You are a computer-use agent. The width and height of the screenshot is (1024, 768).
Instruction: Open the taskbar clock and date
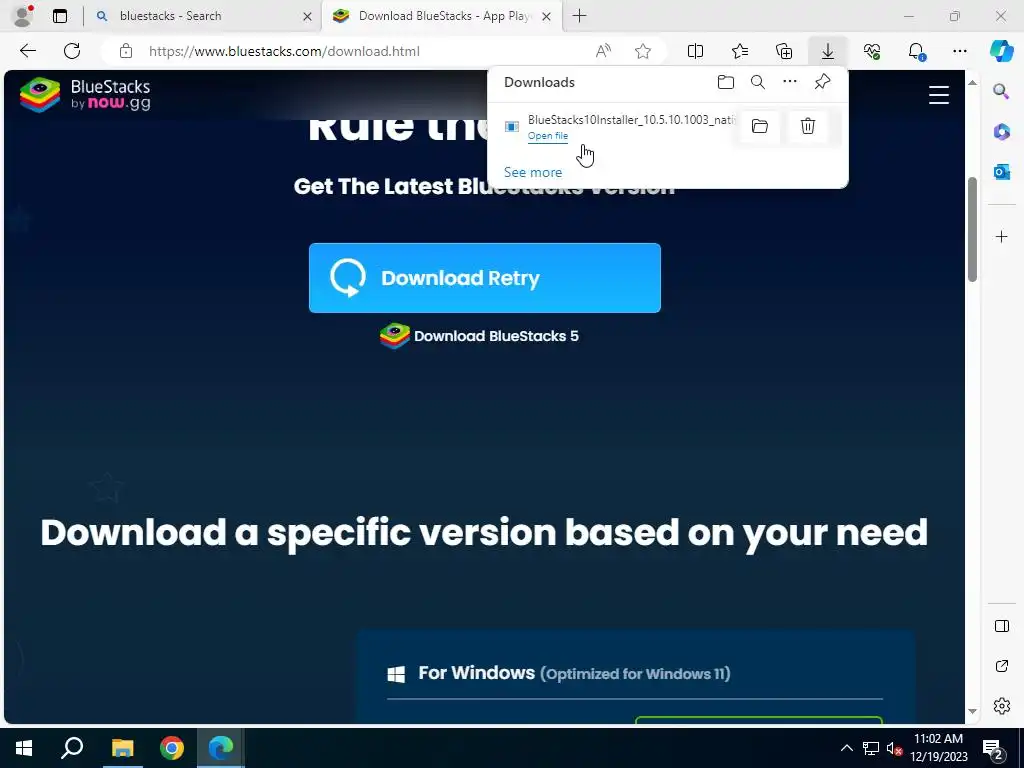[938, 748]
